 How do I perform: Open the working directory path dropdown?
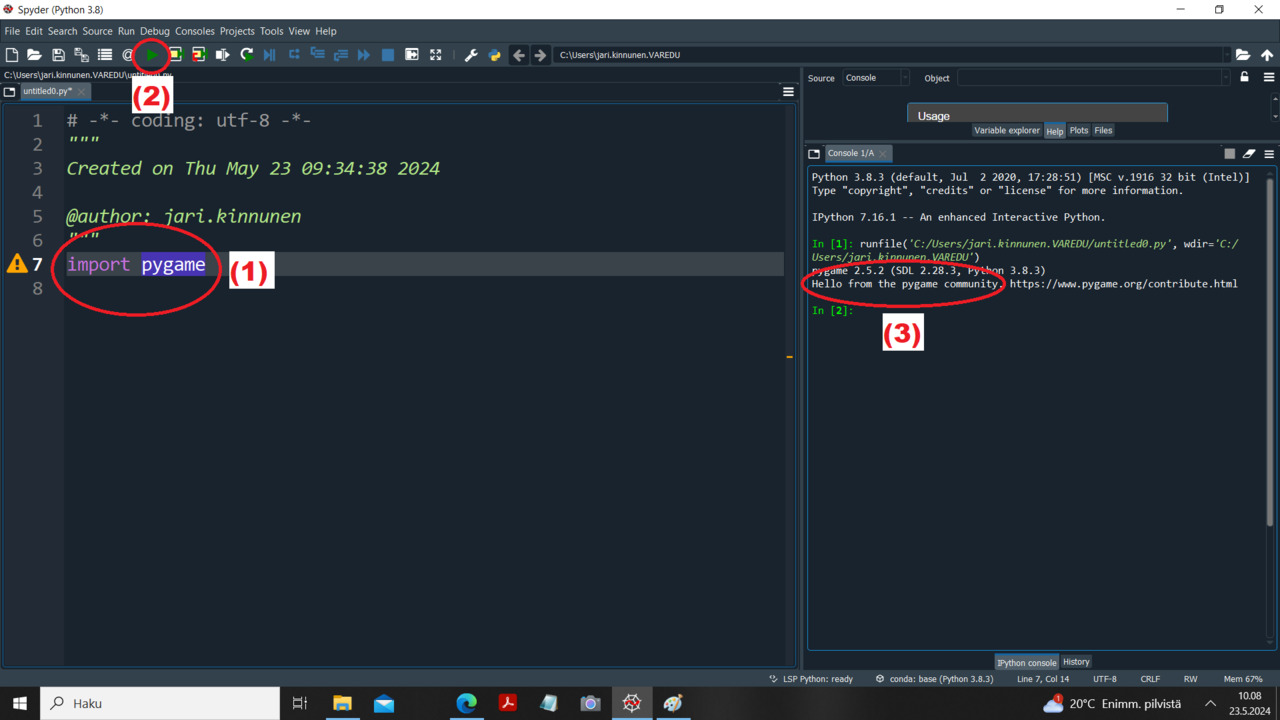pos(1227,55)
